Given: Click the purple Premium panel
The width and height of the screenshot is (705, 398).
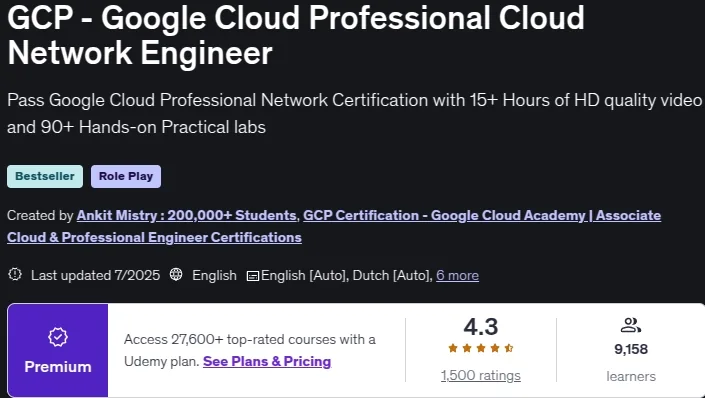Looking at the screenshot, I should [x=58, y=350].
